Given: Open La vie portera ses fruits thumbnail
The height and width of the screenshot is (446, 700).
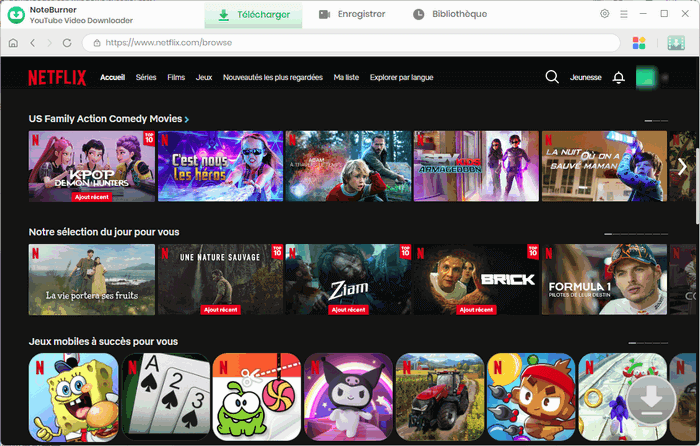Looking at the screenshot, I should [92, 279].
